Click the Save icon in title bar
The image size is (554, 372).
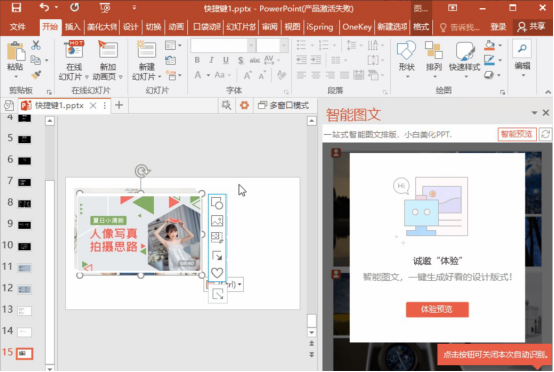click(x=16, y=7)
